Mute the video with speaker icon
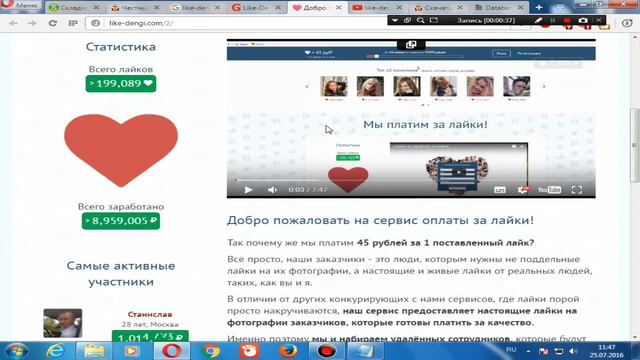 tap(272, 190)
